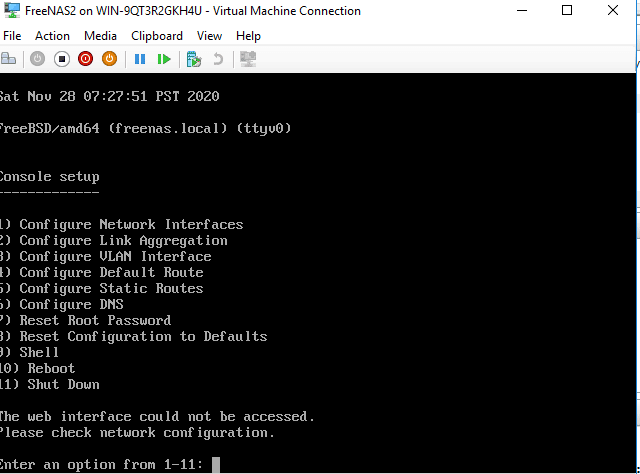Click the Ctrl+Alt+Del toolbar icon
This screenshot has width=640, height=474.
click(x=8, y=59)
